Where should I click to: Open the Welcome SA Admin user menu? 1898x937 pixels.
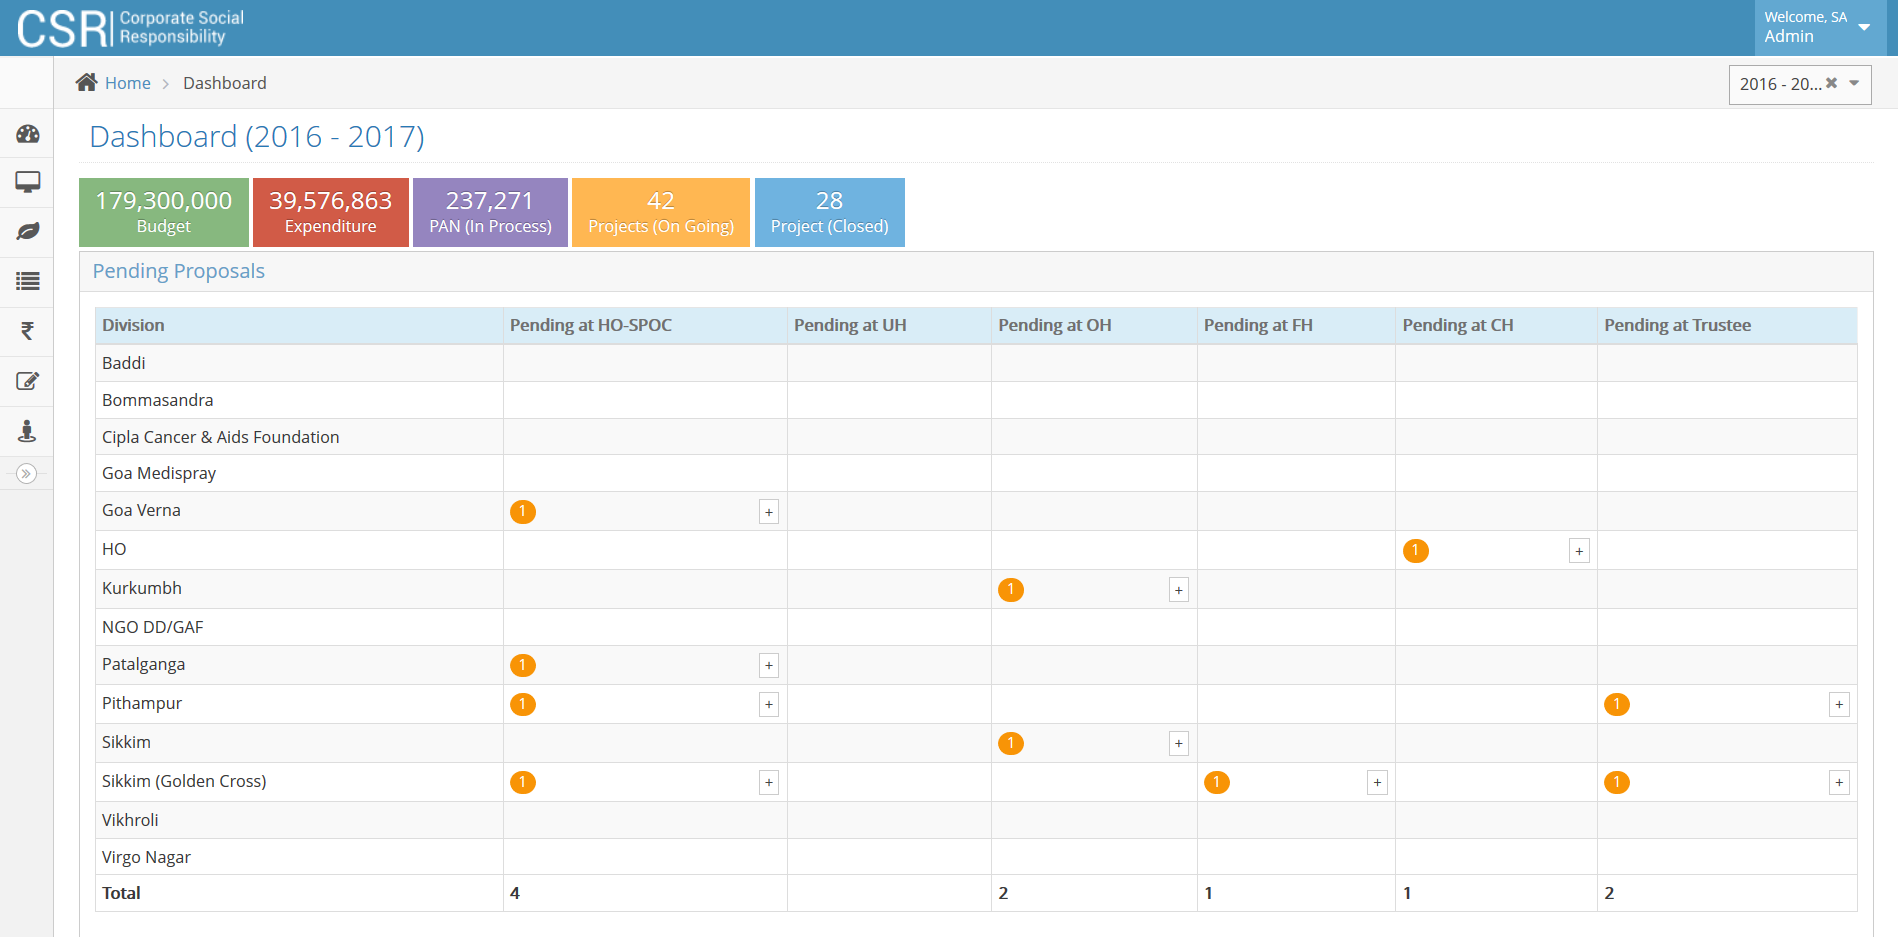click(x=1820, y=27)
